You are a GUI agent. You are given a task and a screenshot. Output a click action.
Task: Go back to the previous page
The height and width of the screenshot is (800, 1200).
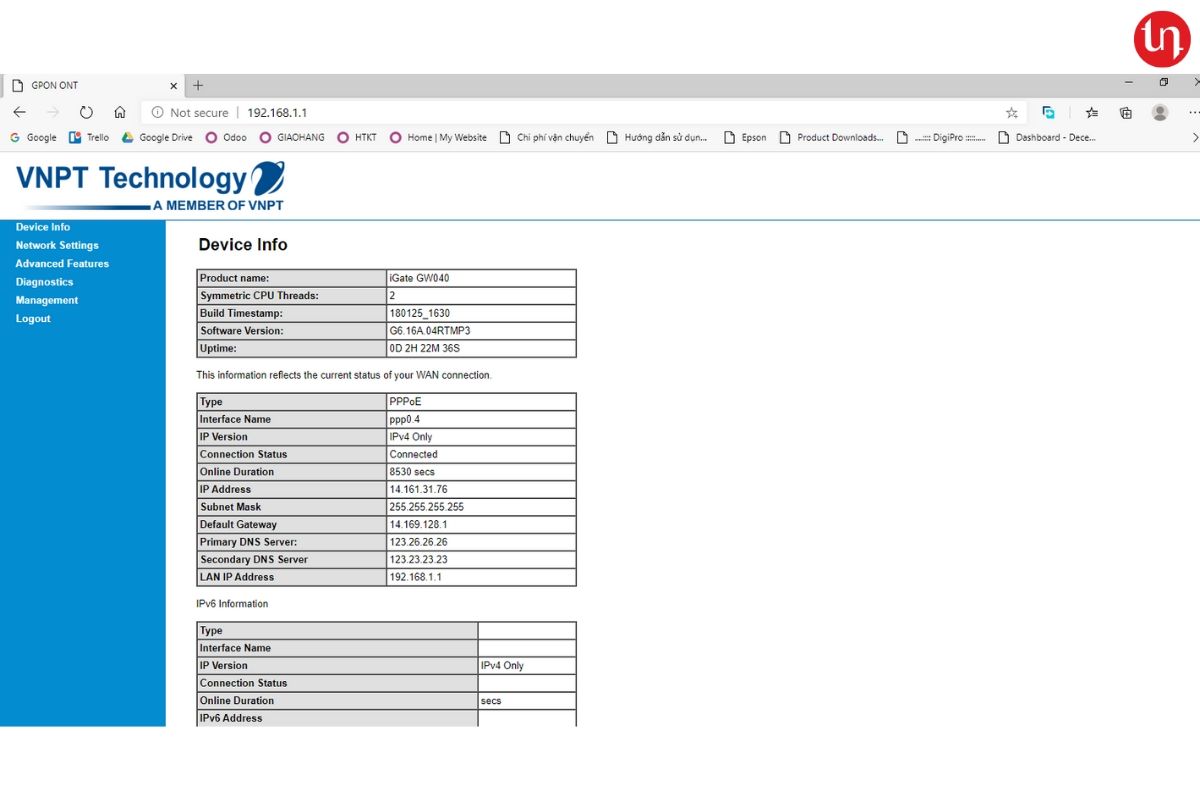click(x=20, y=113)
